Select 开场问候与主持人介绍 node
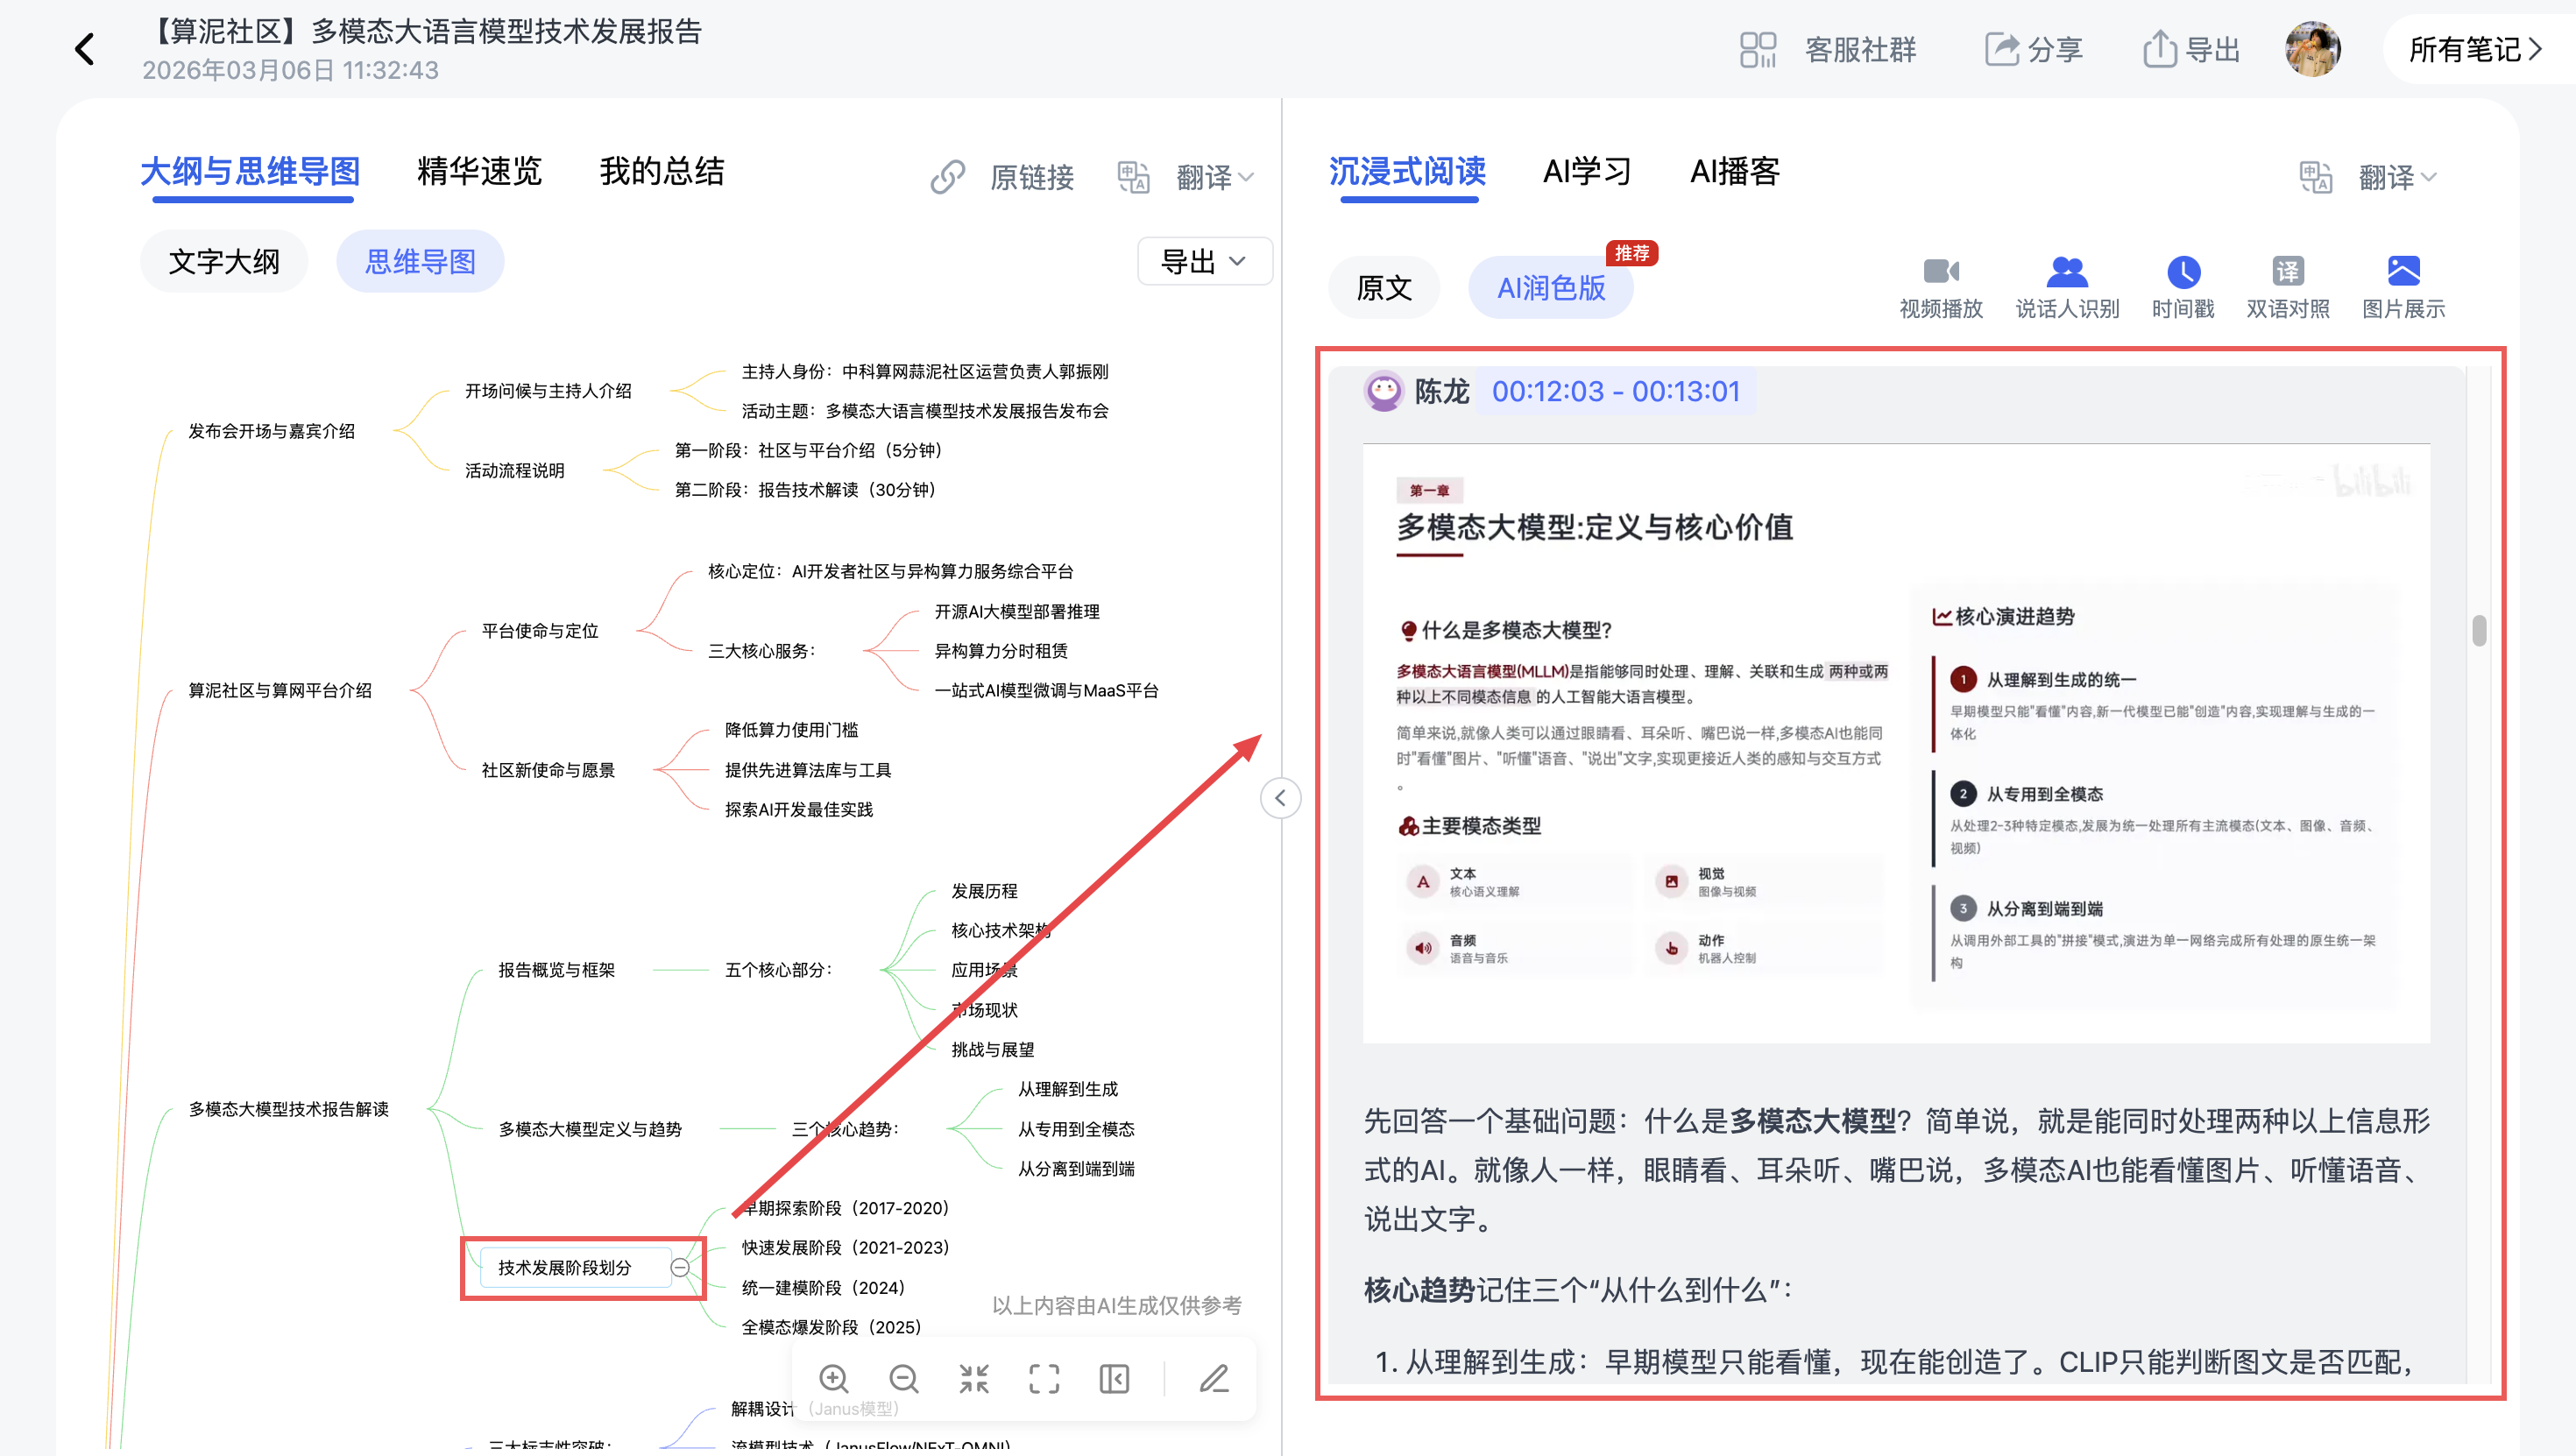 tap(548, 391)
